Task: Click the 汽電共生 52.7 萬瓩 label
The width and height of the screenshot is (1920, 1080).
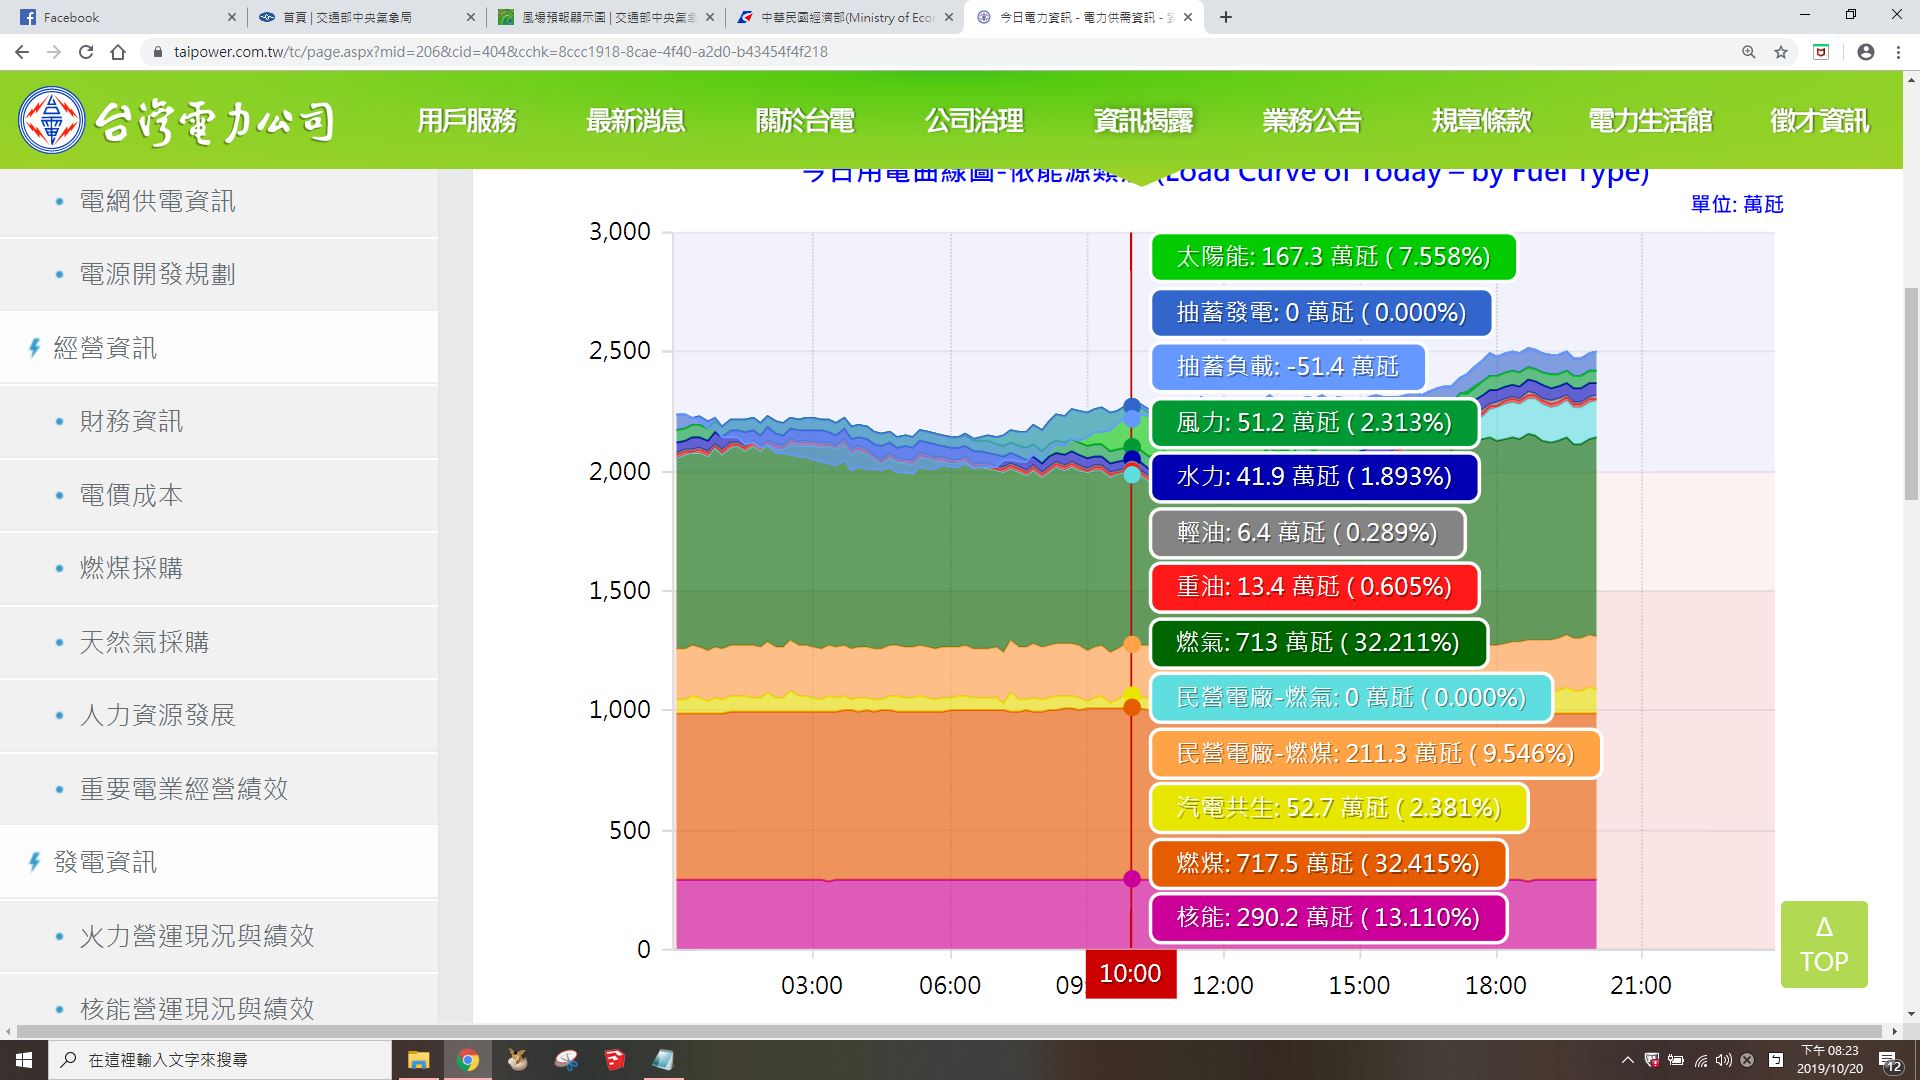Action: point(1339,808)
